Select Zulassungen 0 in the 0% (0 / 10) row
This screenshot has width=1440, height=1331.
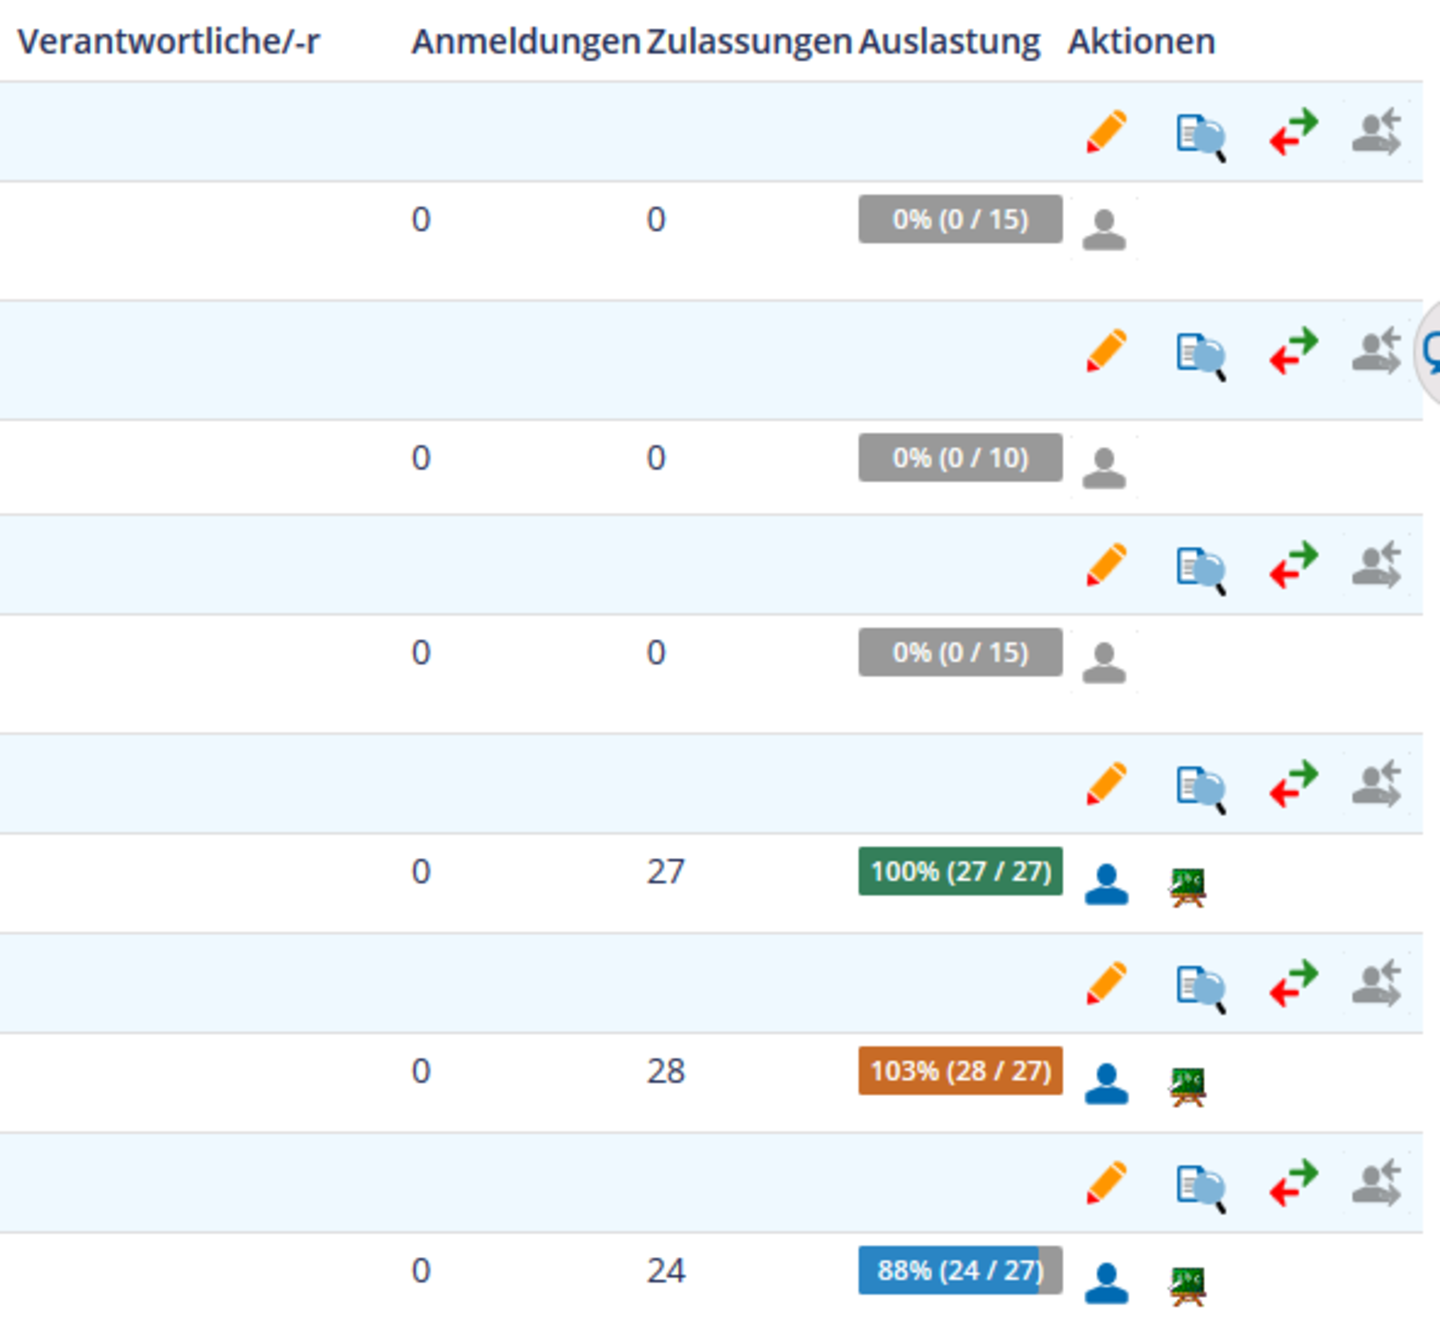(x=656, y=457)
